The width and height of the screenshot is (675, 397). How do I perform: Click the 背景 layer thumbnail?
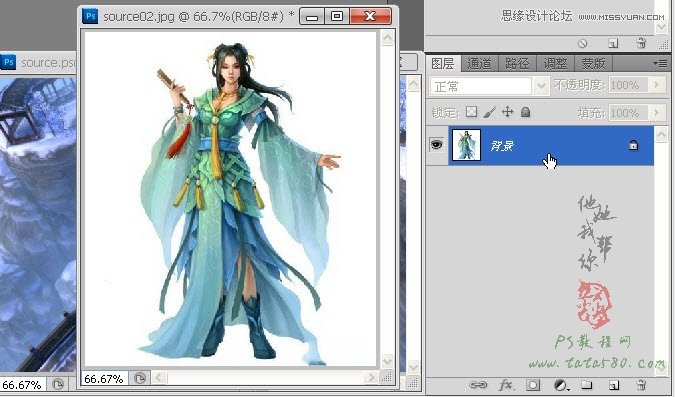466,145
